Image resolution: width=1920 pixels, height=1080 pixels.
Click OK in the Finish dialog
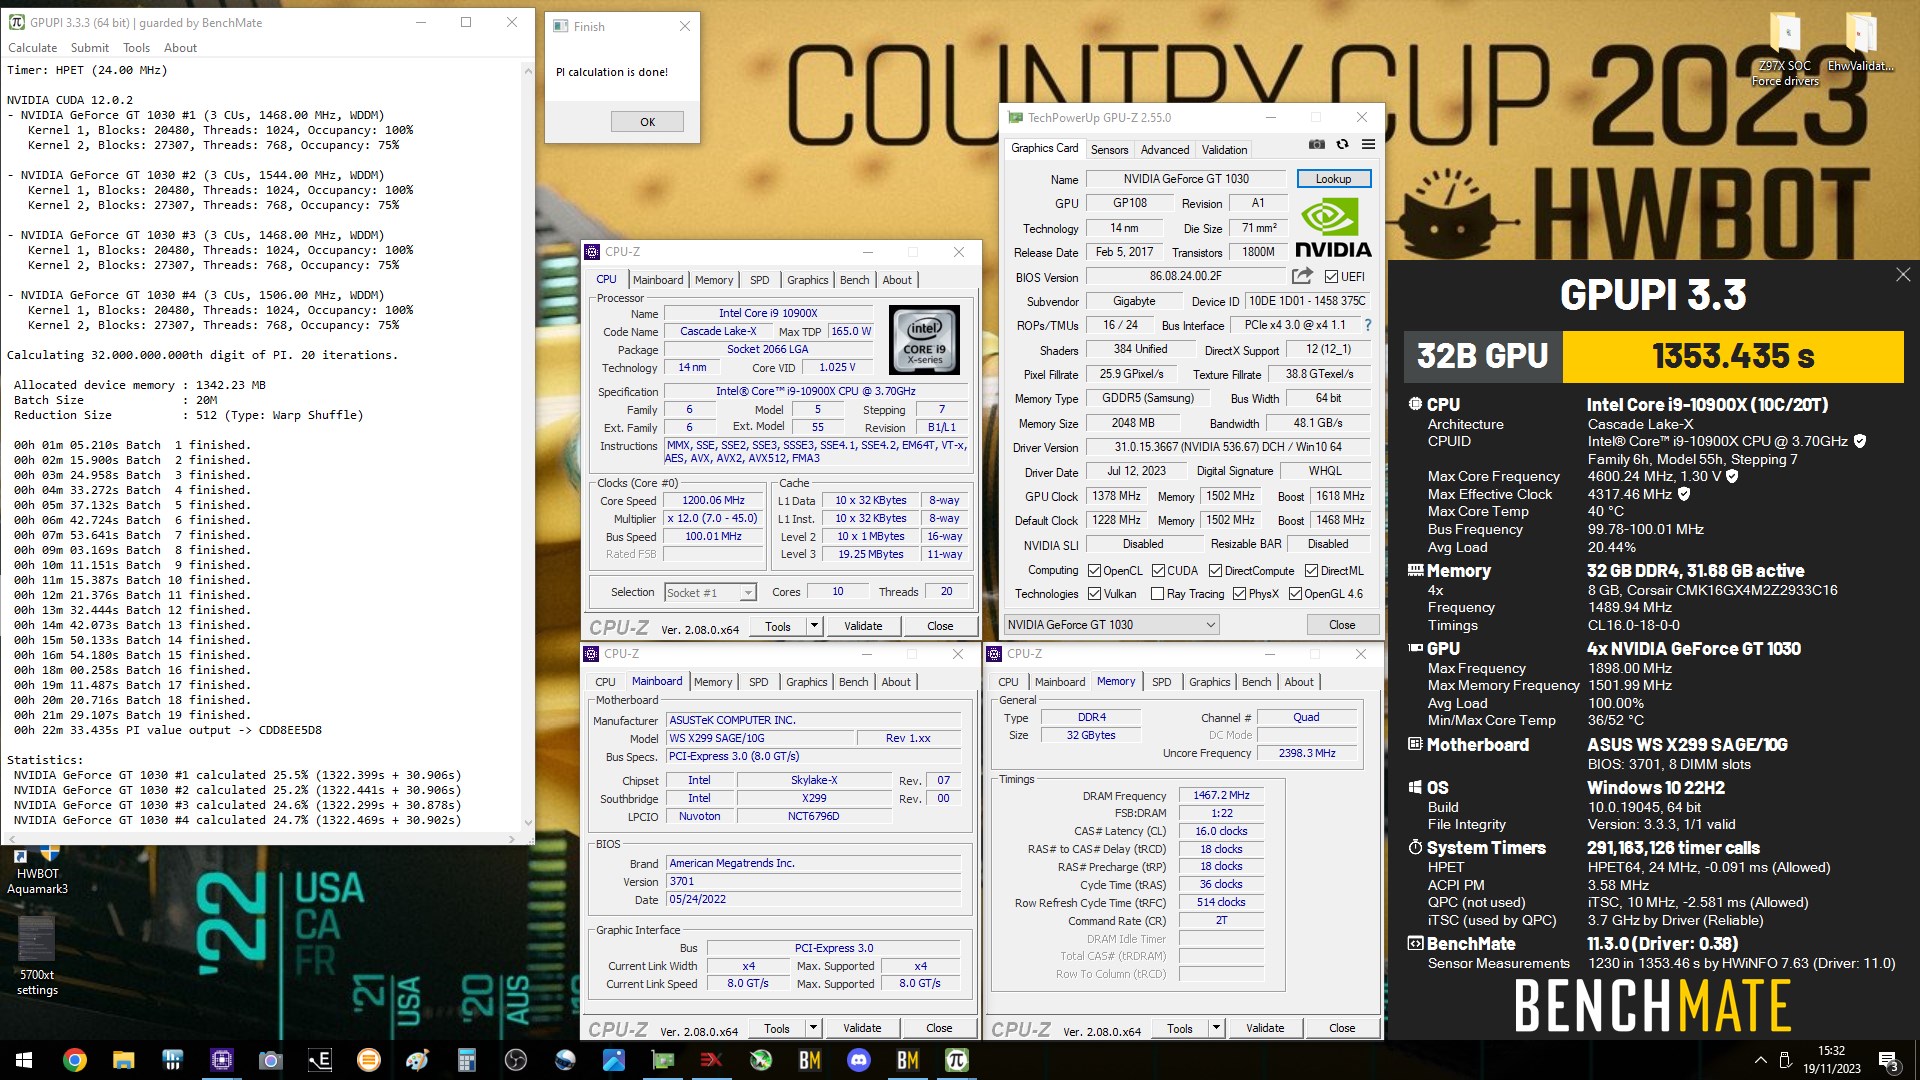tap(647, 122)
